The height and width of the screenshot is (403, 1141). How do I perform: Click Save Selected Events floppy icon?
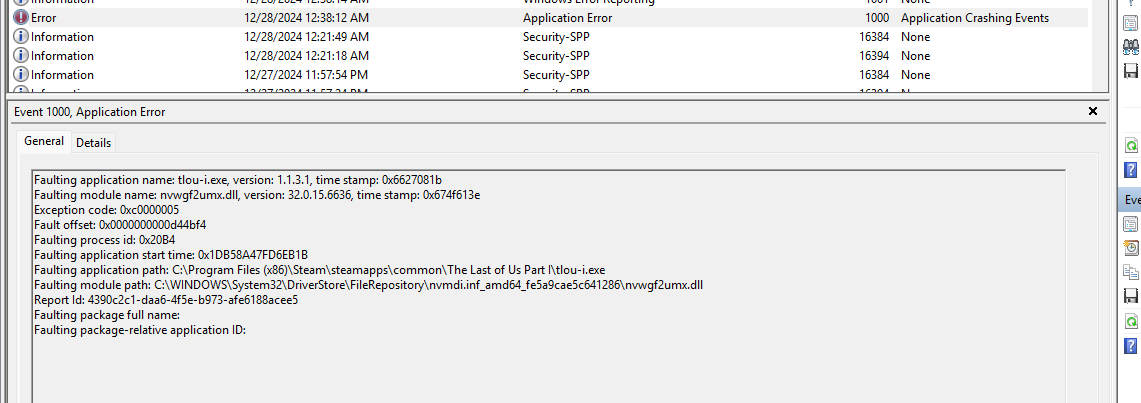[1131, 296]
